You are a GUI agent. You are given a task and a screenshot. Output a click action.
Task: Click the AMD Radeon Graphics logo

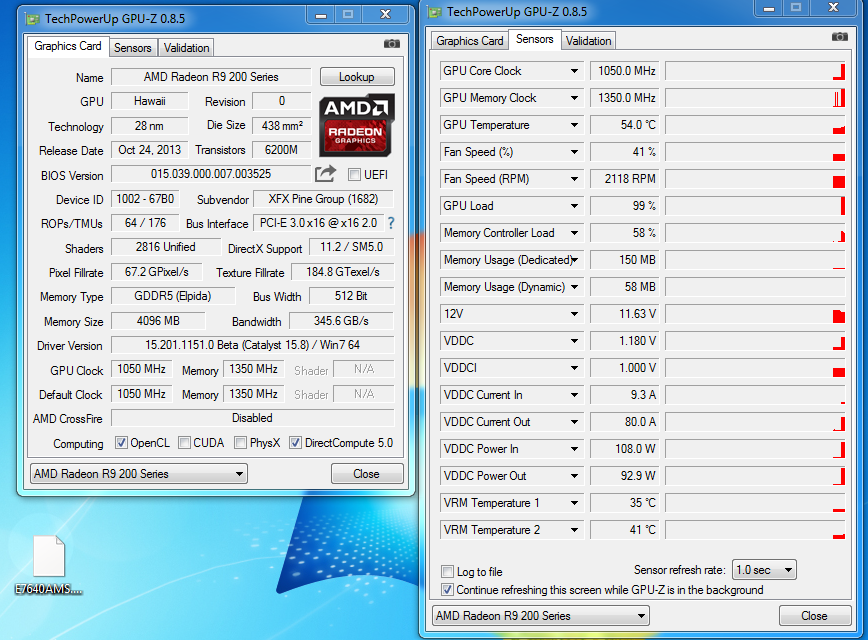[356, 125]
